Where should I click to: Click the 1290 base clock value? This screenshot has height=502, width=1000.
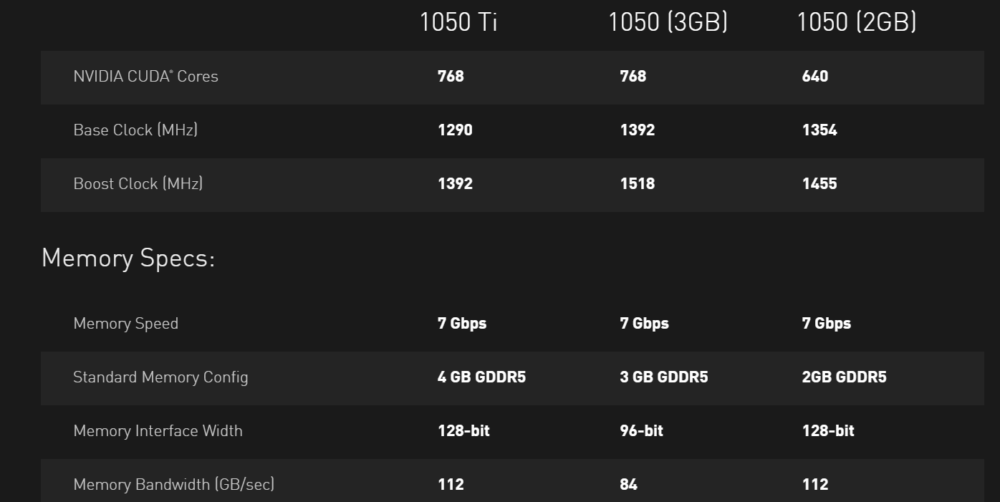455,130
